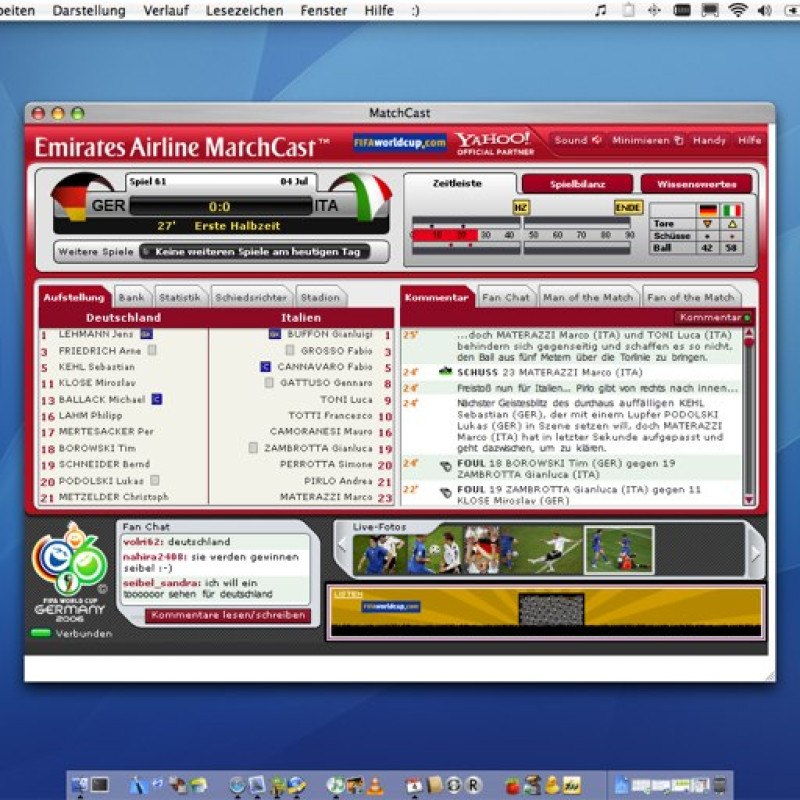Click goalkeeper badge next to BUFFON Gianluigi
800x800 pixels.
coord(274,334)
